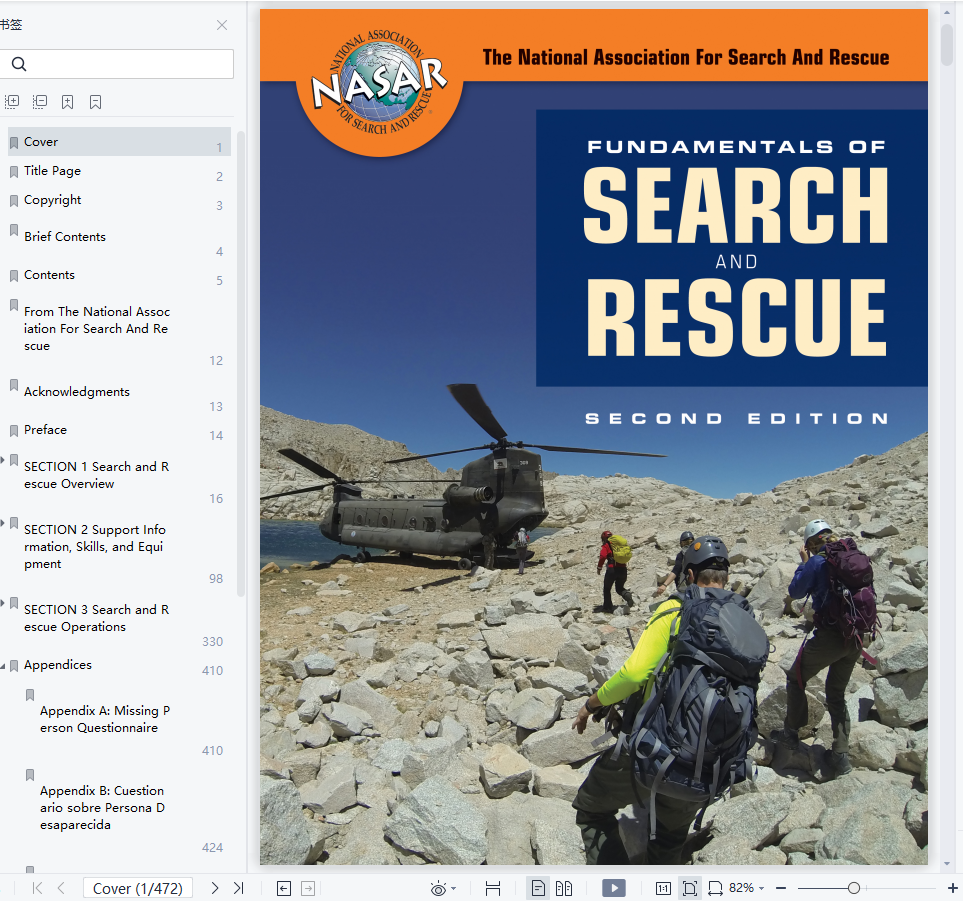Jump to the first page

(37, 888)
